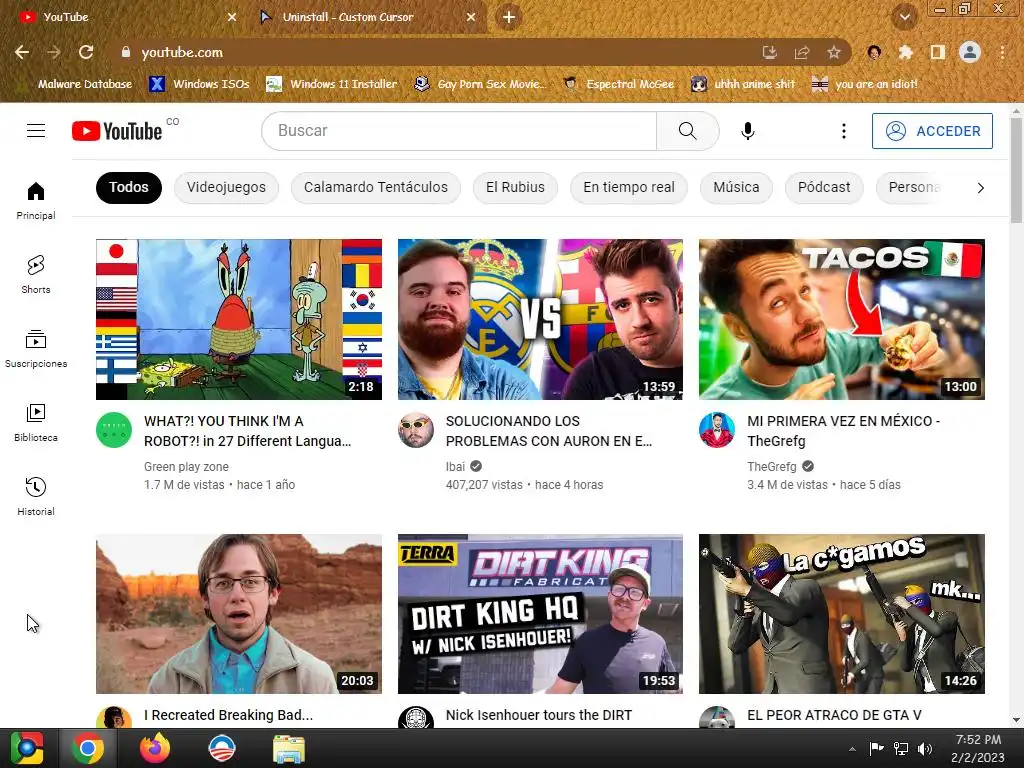Select the Calamardo Tentáculos chip
The image size is (1024, 768).
point(376,187)
